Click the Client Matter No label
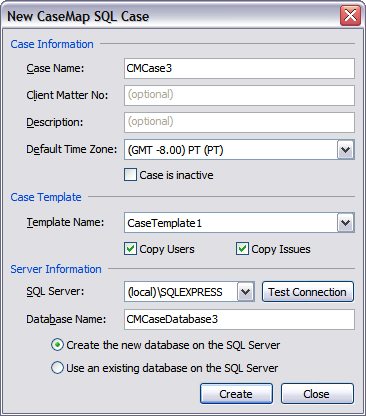Image resolution: width=366 pixels, height=416 pixels. point(67,95)
